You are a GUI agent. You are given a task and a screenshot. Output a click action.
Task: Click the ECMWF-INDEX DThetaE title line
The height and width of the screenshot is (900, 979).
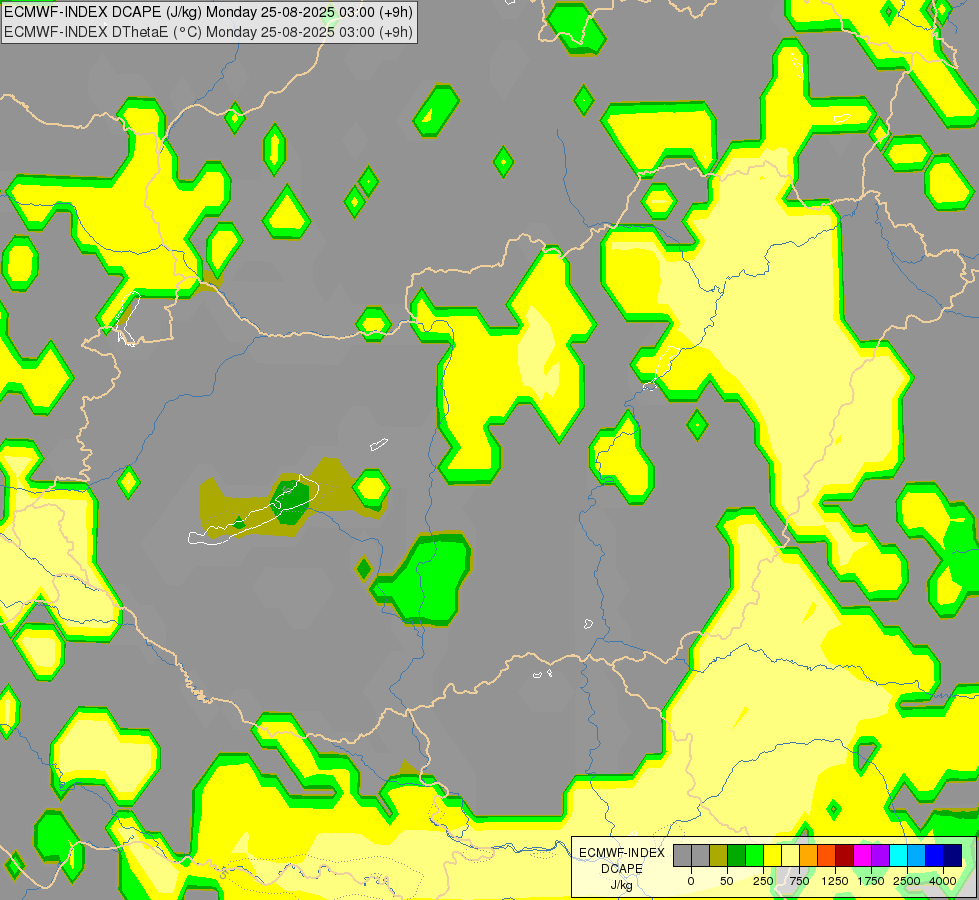[x=208, y=32]
